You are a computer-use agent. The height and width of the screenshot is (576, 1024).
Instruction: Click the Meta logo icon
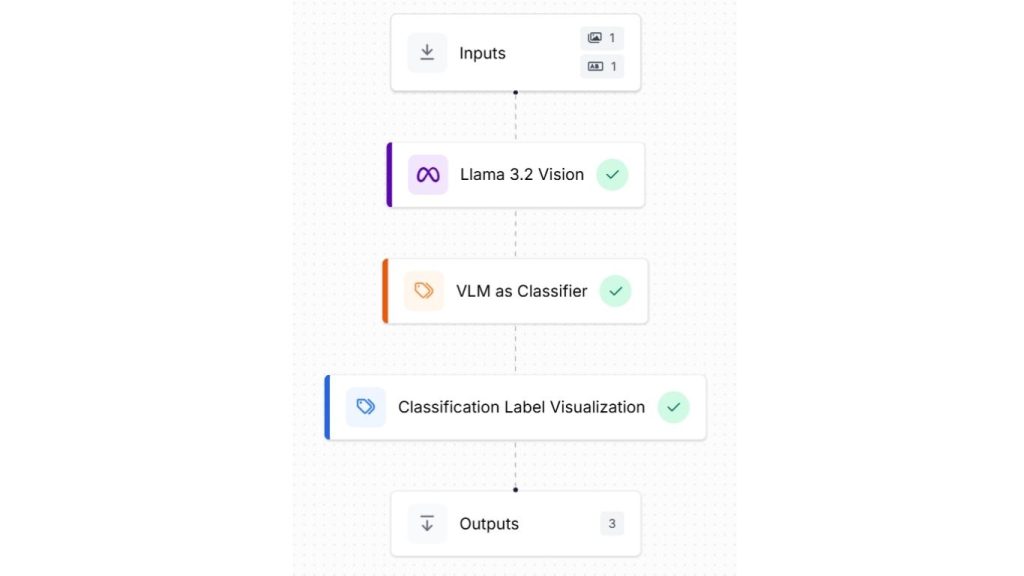428,175
